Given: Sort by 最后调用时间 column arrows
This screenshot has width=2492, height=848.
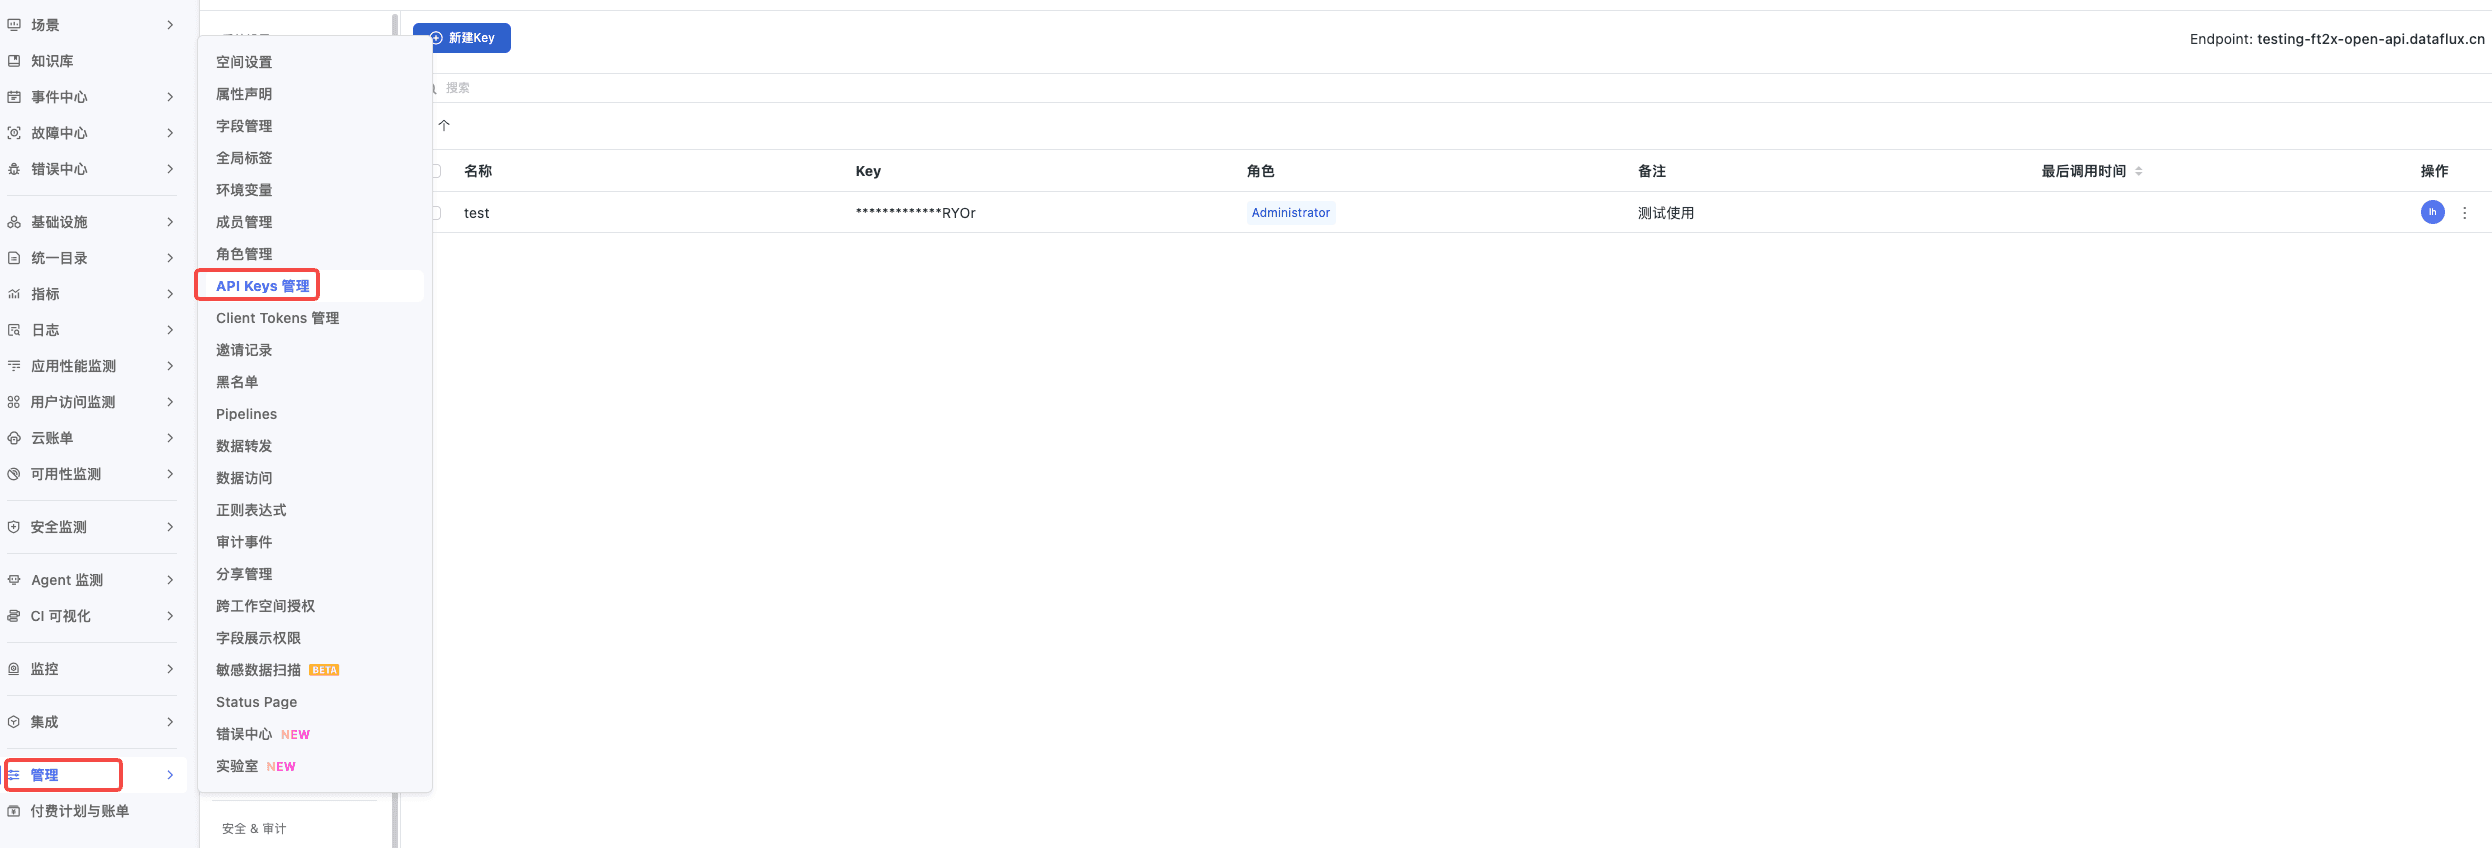Looking at the screenshot, I should tap(2138, 171).
